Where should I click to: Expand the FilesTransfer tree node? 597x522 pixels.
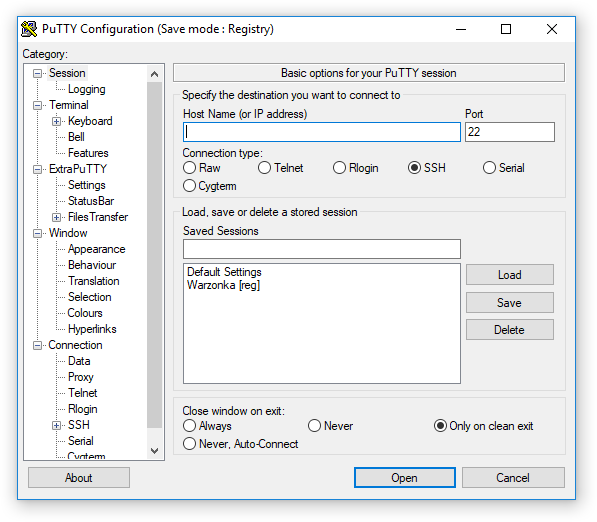(x=56, y=217)
